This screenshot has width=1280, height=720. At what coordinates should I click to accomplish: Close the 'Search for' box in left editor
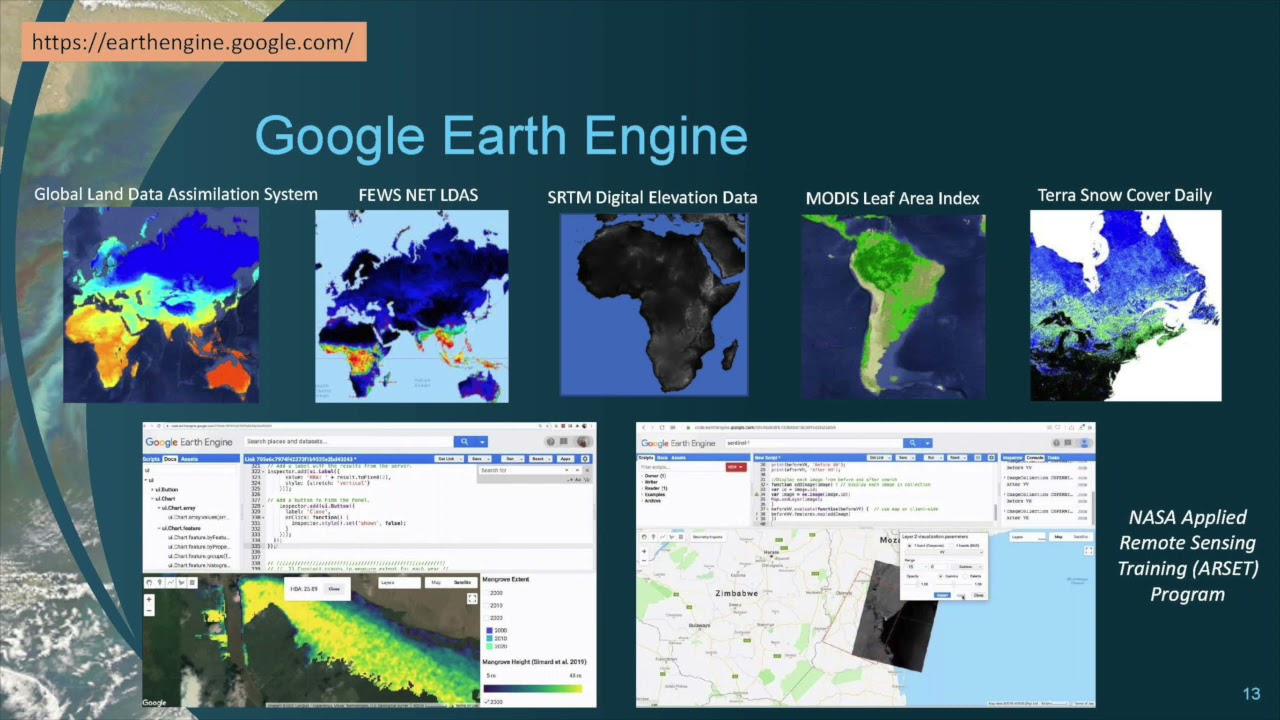(x=587, y=470)
